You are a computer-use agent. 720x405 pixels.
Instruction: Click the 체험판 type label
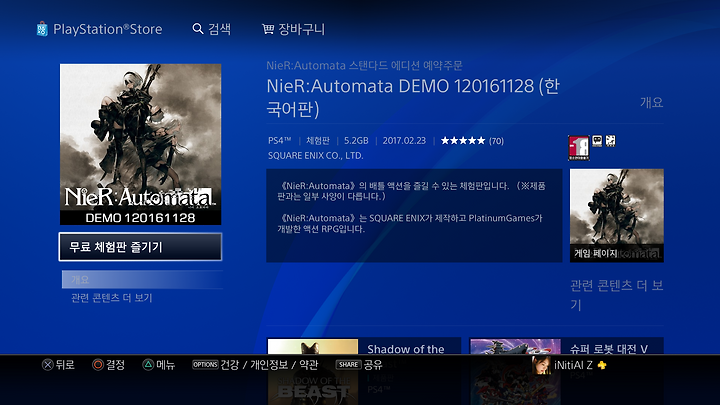[x=318, y=141]
